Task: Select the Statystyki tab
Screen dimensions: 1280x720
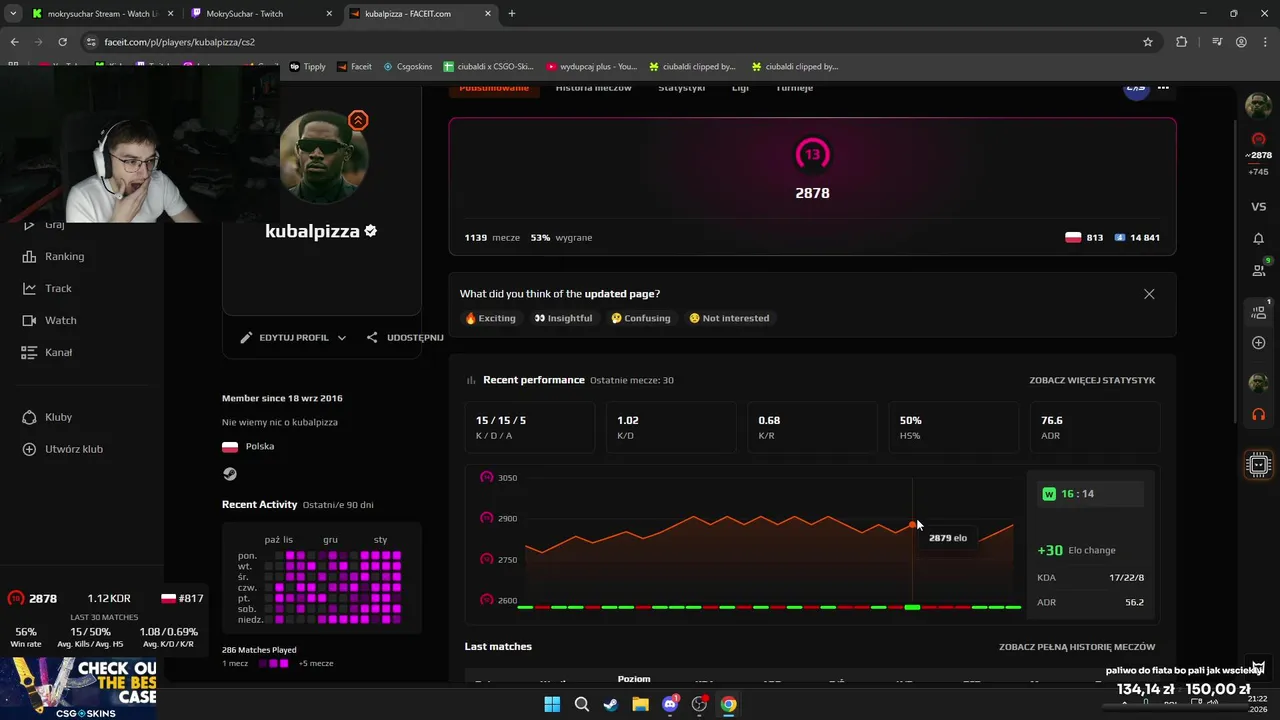Action: 681,88
